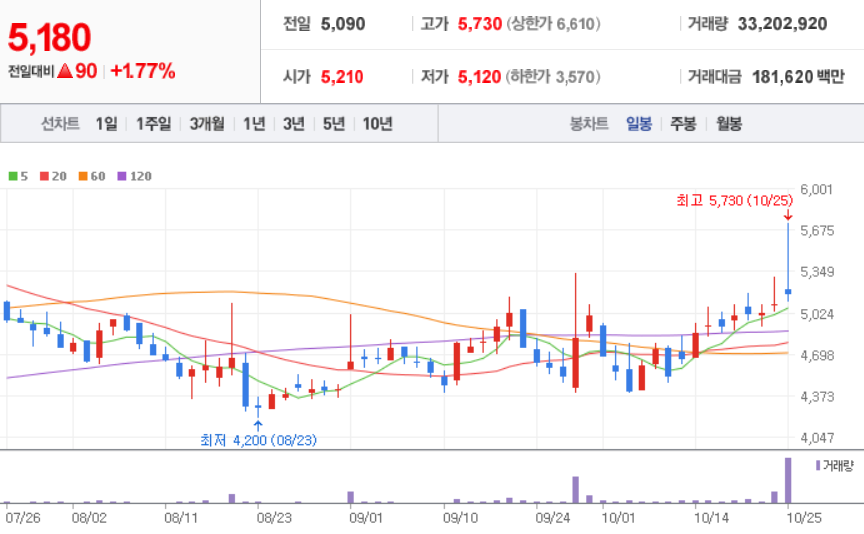Click the 시가 value 5,210
Screen dimensions: 864x534
click(x=342, y=77)
